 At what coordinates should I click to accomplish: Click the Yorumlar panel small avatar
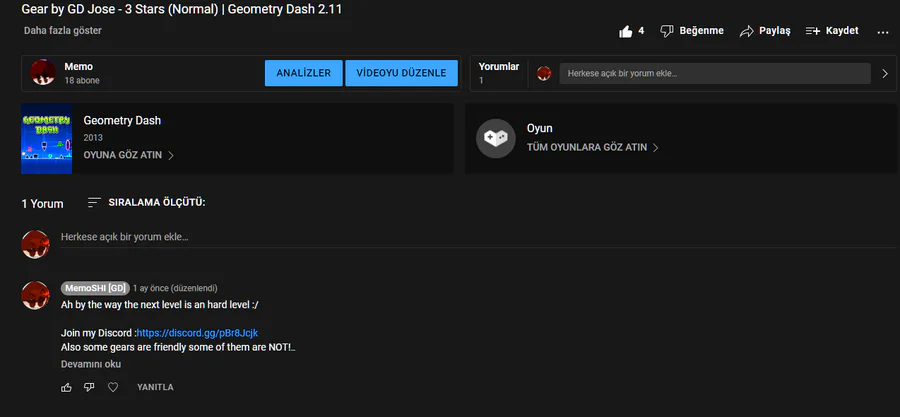(x=544, y=73)
